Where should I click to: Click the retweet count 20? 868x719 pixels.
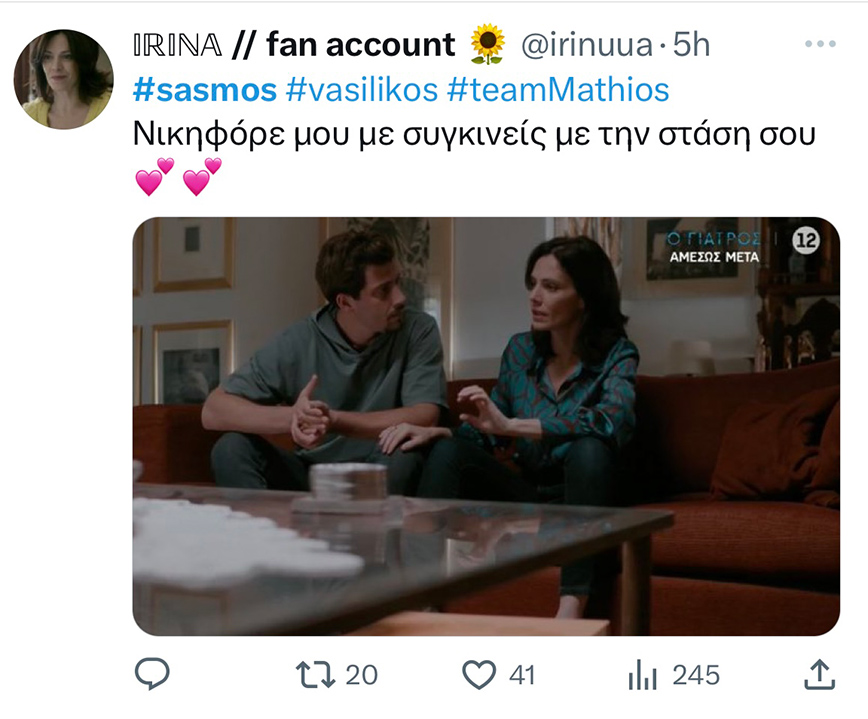click(361, 675)
